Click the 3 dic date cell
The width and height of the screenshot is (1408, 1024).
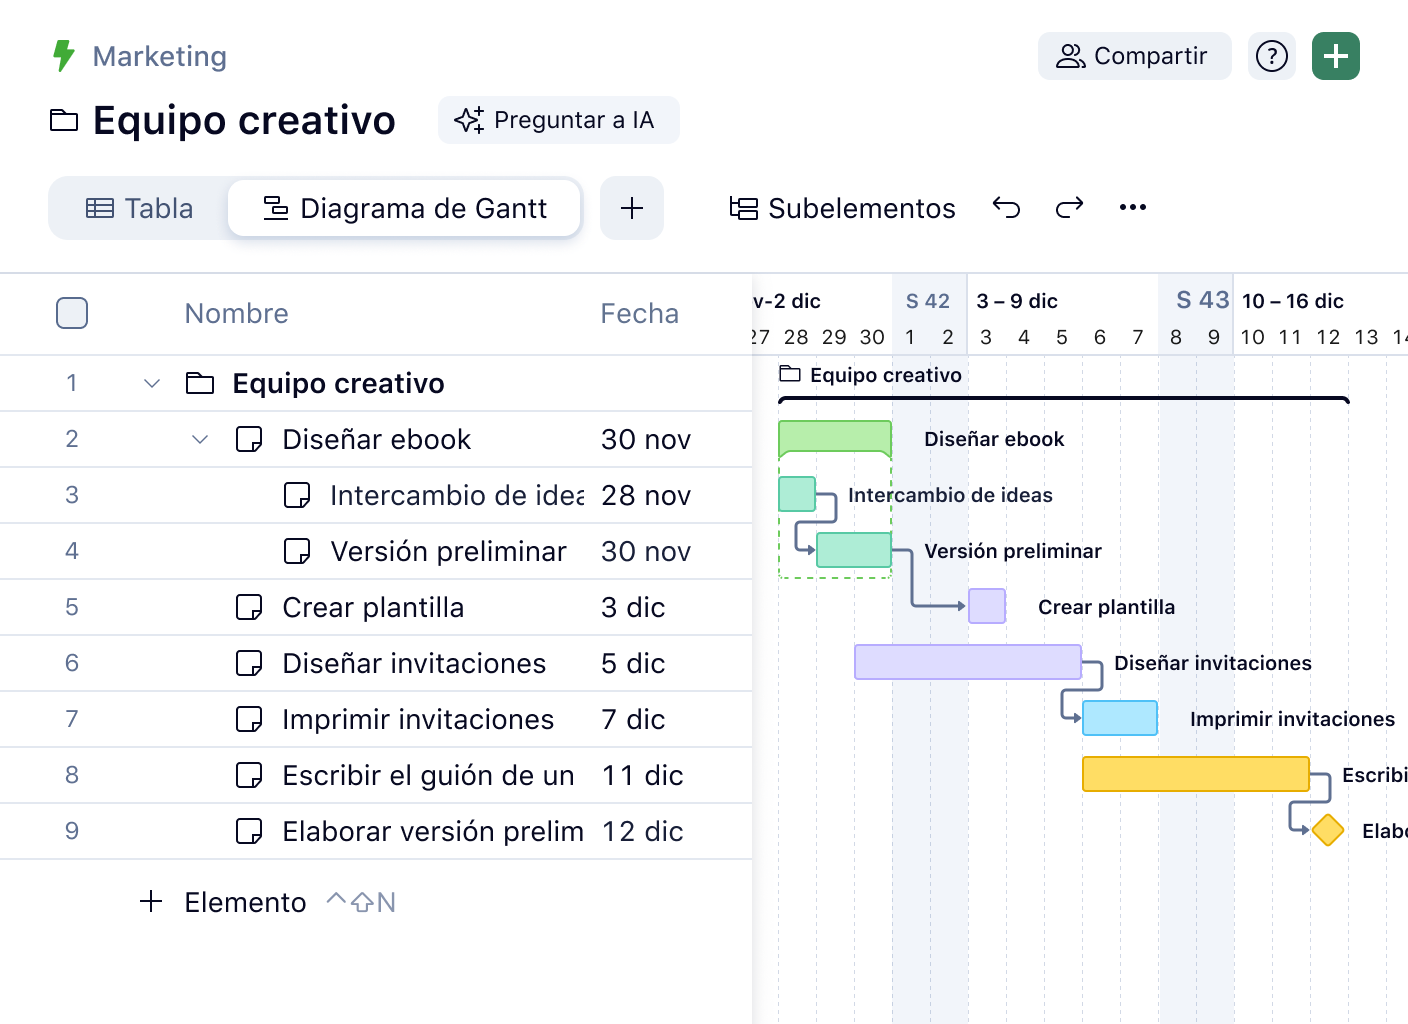(633, 607)
